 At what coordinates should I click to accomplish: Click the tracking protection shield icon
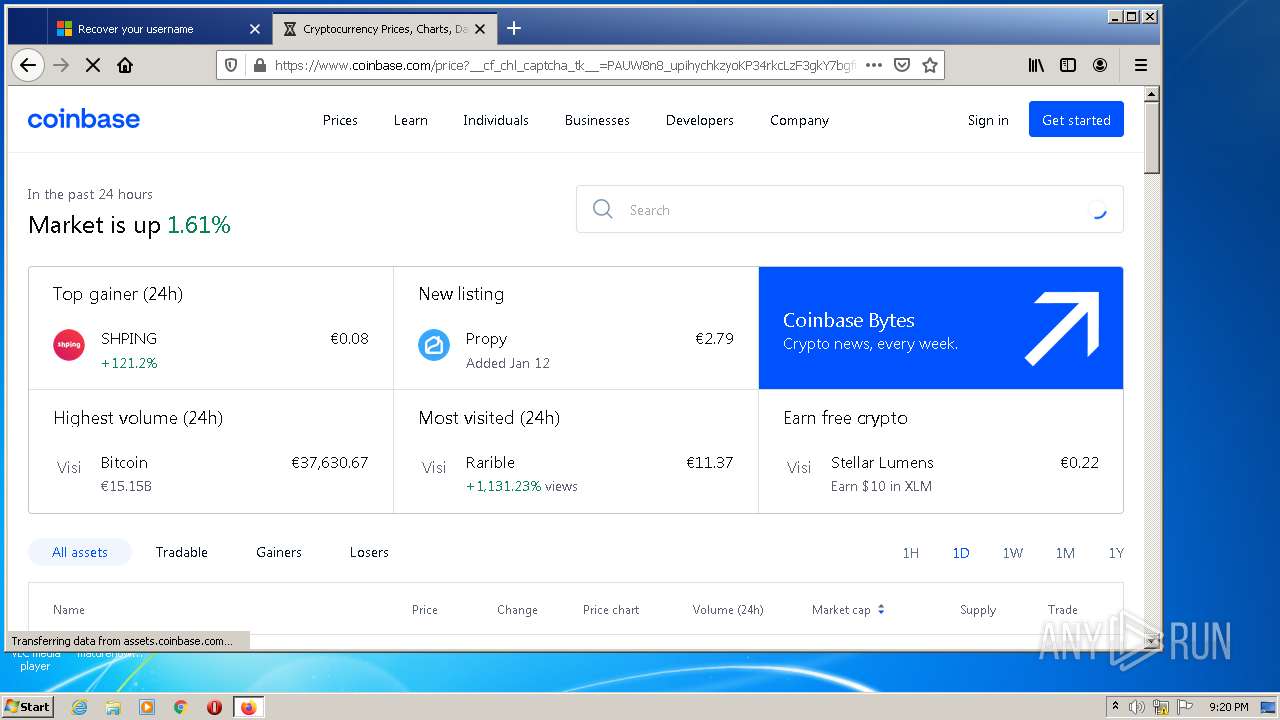click(231, 65)
